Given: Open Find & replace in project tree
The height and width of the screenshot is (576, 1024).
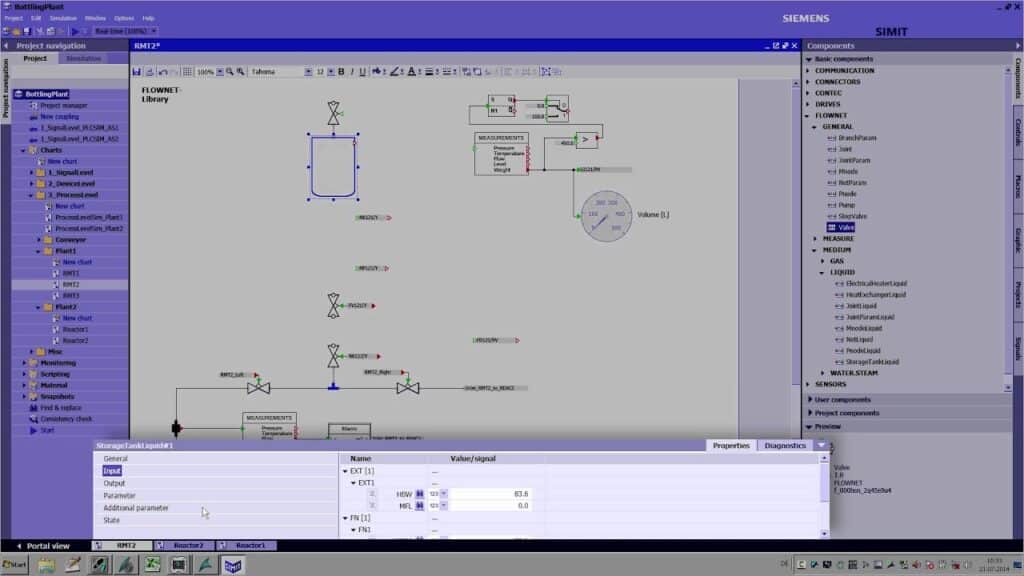Looking at the screenshot, I should [61, 408].
